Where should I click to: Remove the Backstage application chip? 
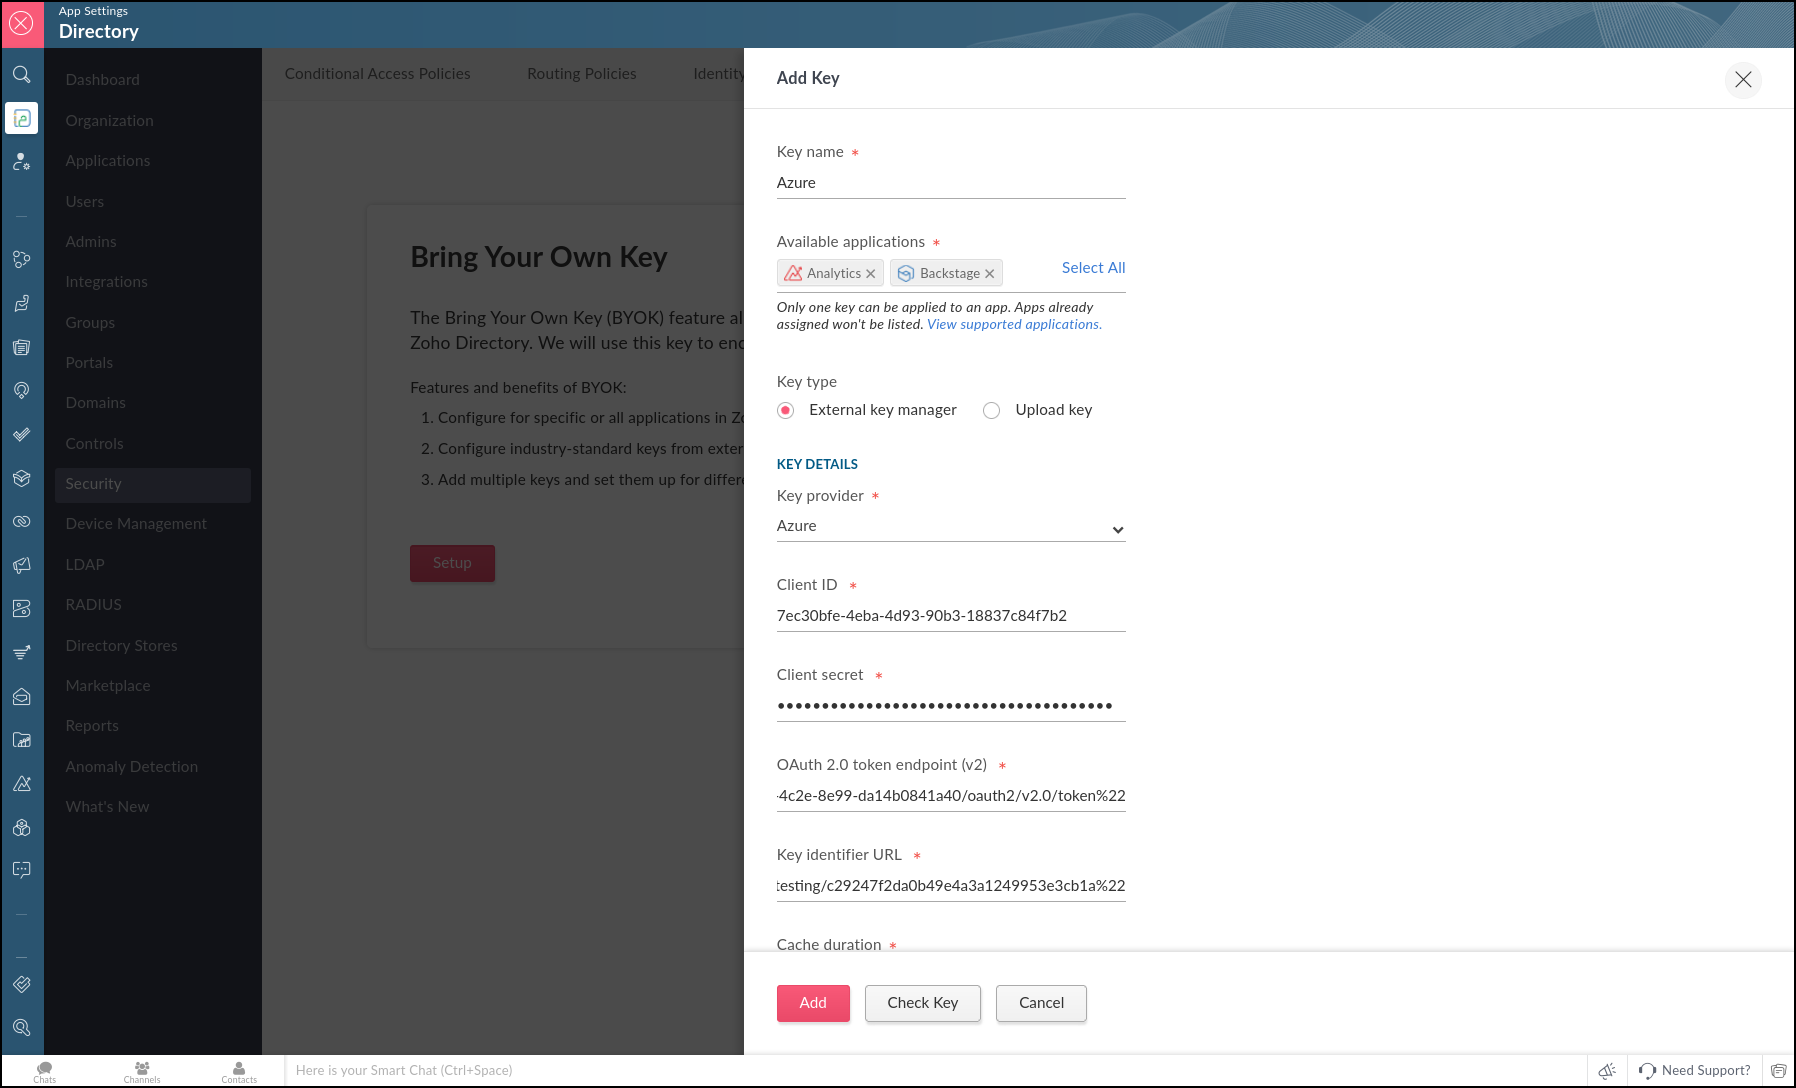[989, 274]
